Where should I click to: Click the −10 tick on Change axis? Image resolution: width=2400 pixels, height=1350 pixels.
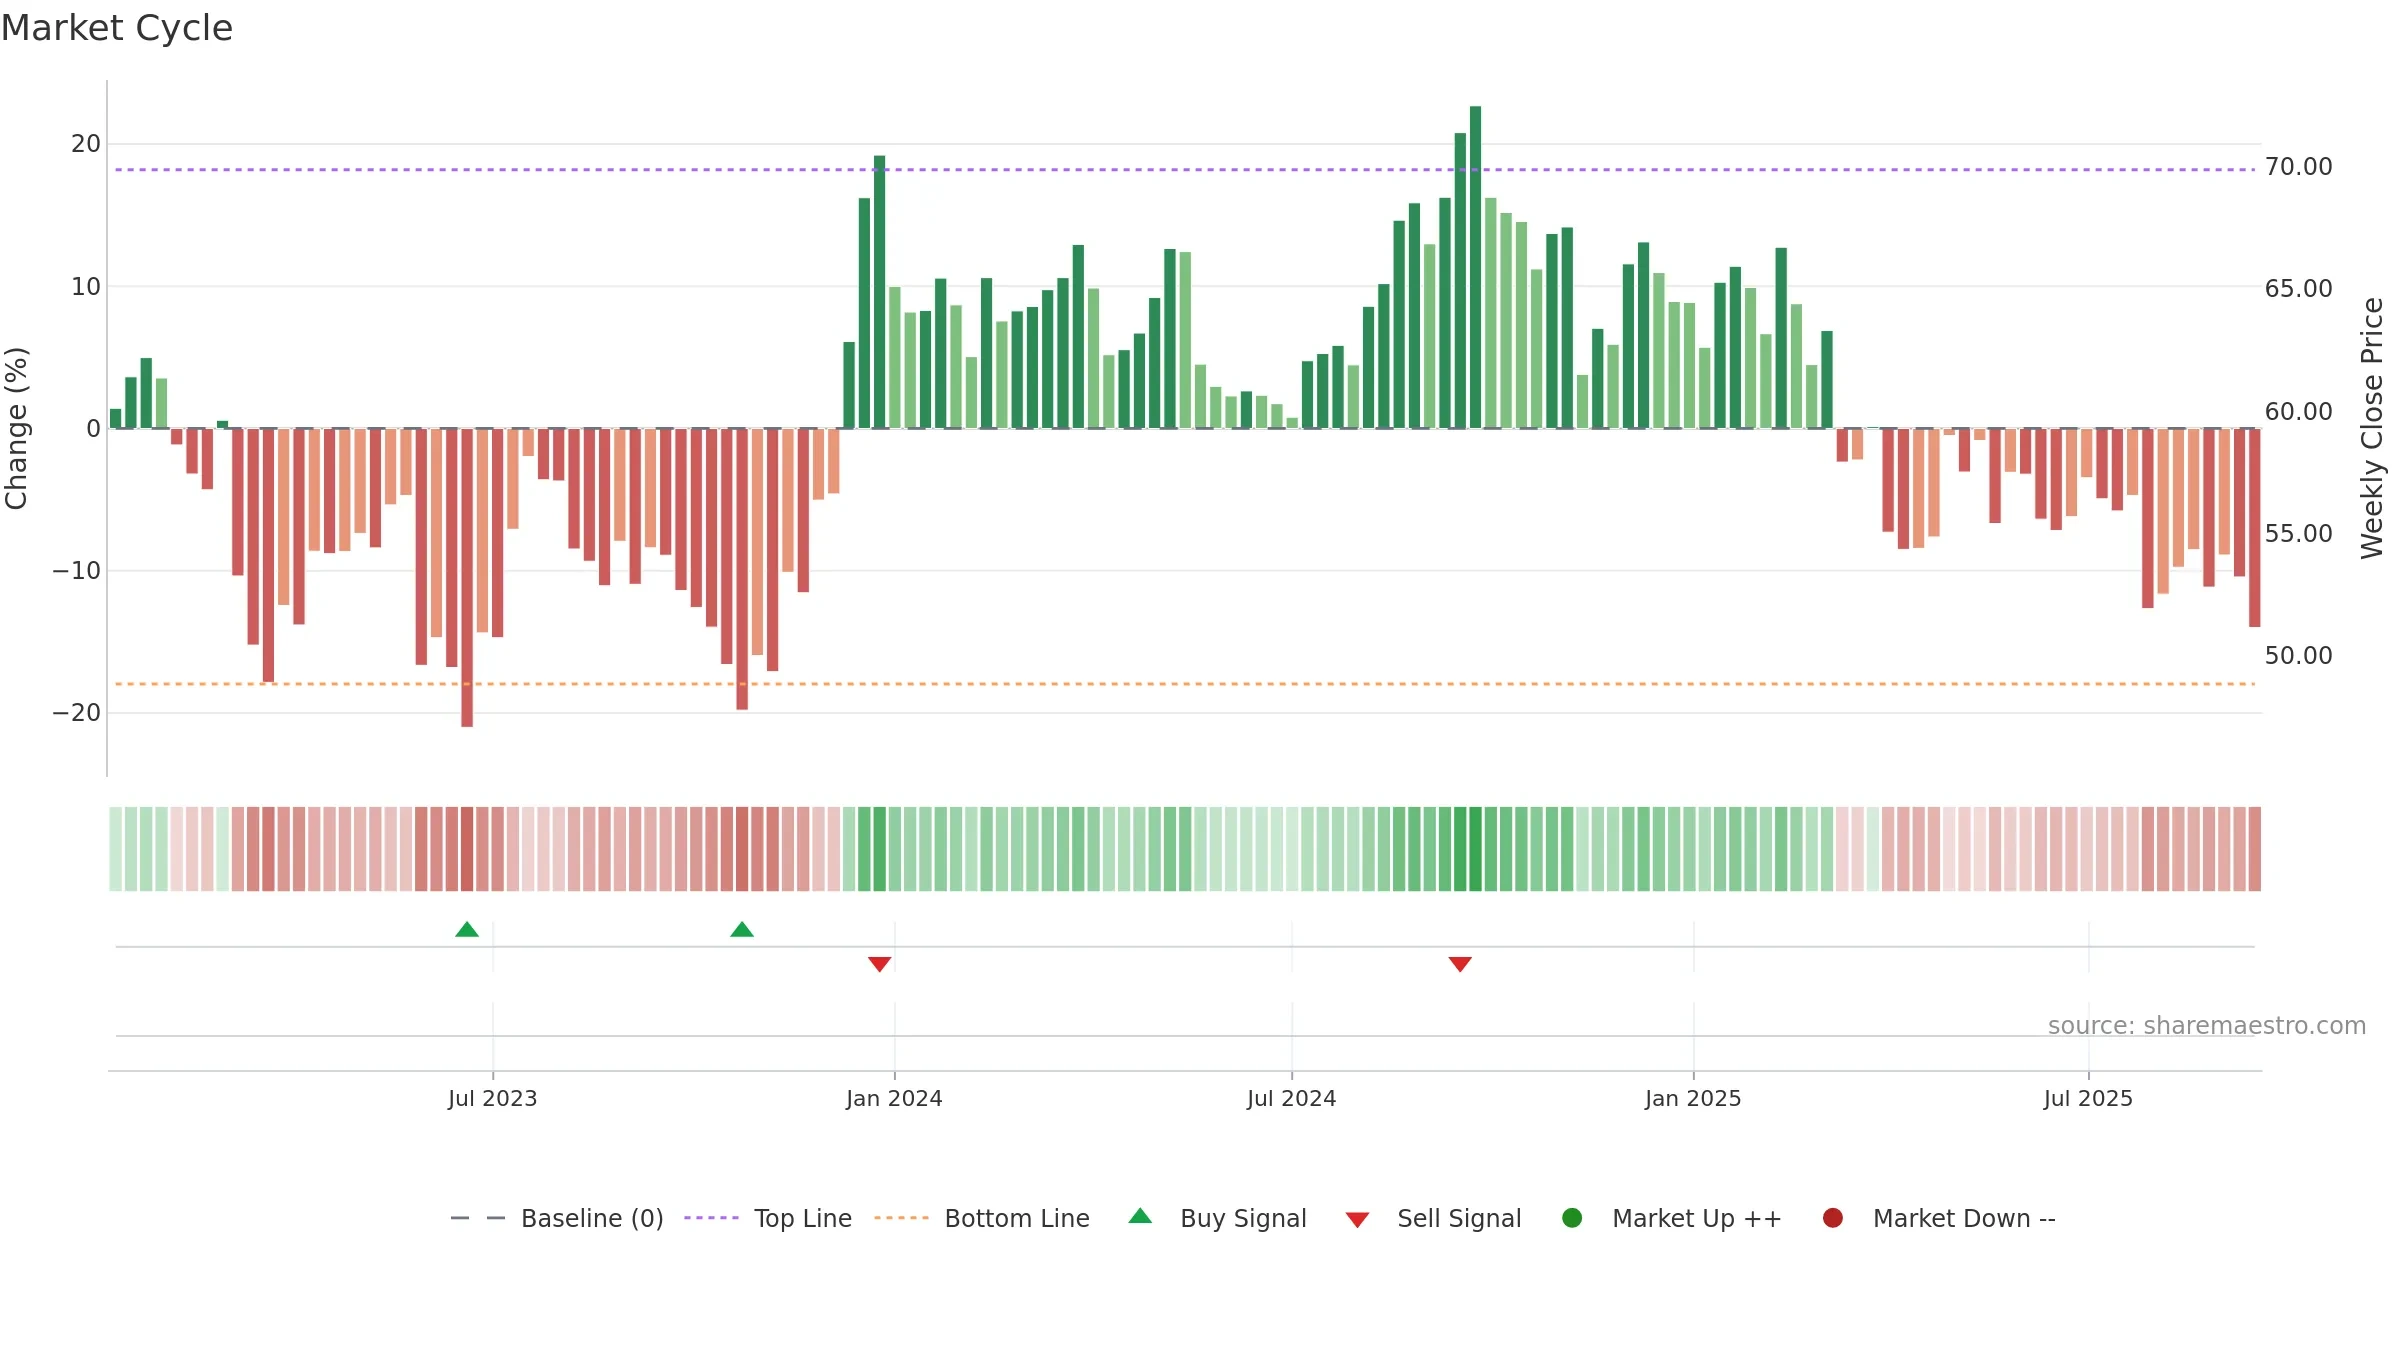pos(77,571)
